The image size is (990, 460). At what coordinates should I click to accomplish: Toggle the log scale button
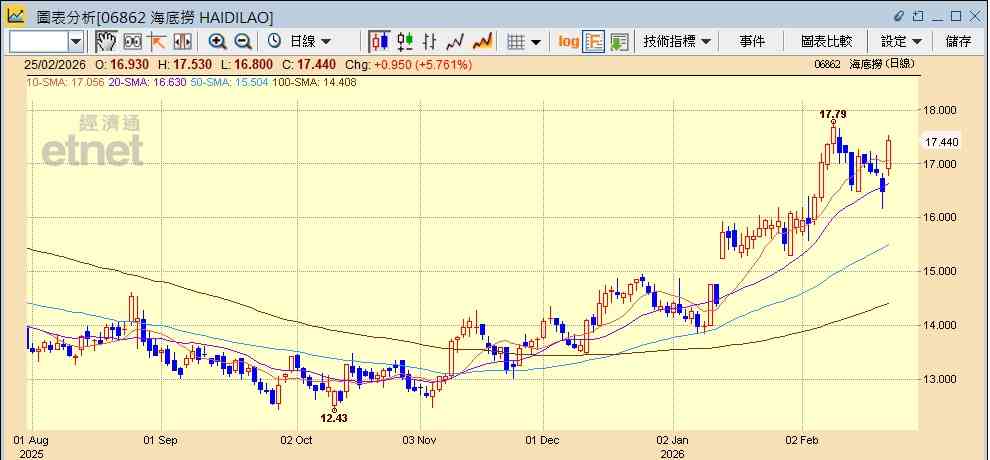[x=568, y=42]
